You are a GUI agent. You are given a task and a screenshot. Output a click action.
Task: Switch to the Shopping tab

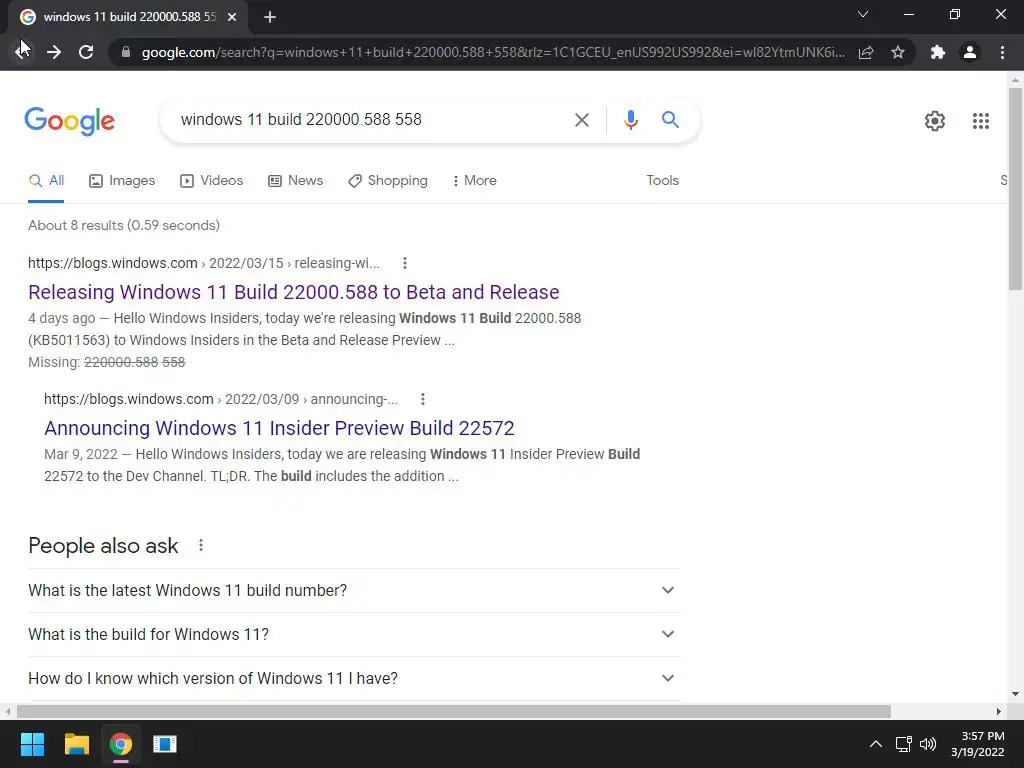coord(388,181)
